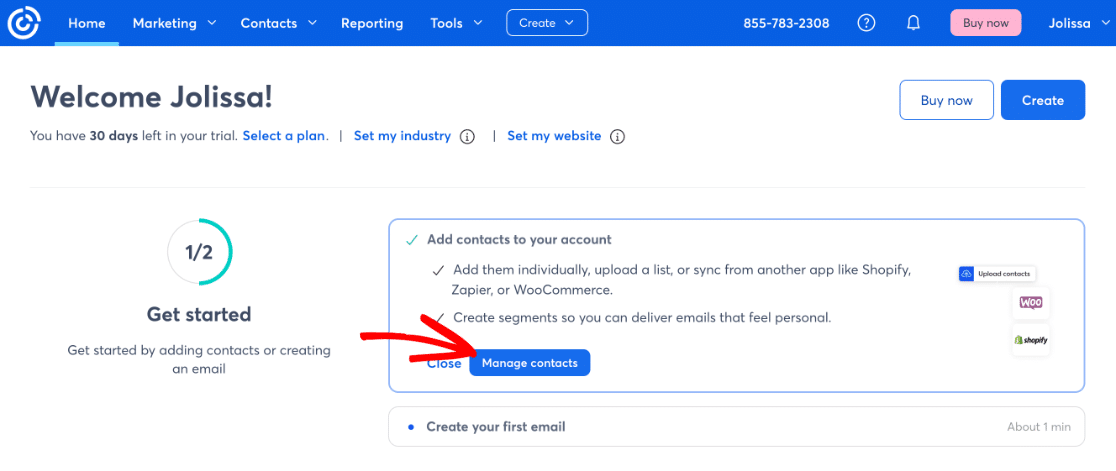Go to the Home tab
This screenshot has height=471, width=1116.
[87, 23]
